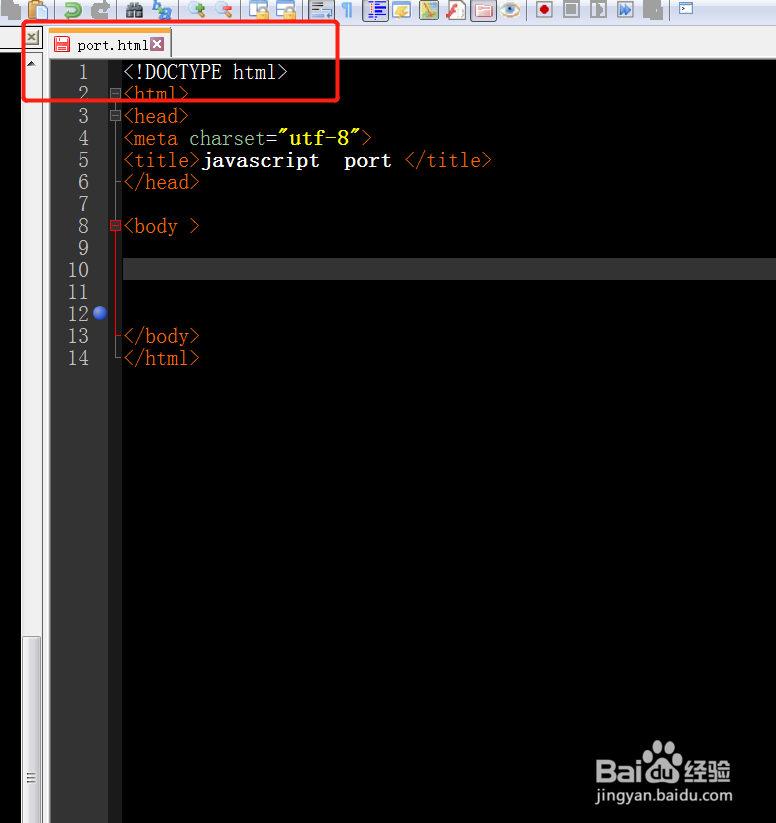Open Find with the binoculars icon
This screenshot has height=823, width=776.
coord(134,9)
